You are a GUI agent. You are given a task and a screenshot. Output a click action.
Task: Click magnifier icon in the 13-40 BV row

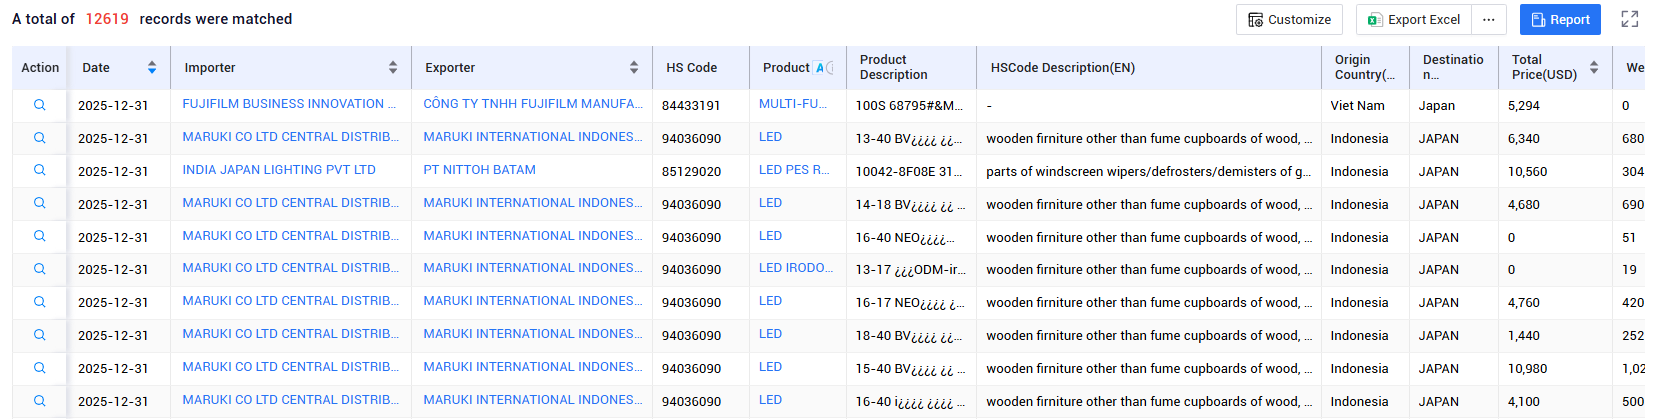click(40, 138)
